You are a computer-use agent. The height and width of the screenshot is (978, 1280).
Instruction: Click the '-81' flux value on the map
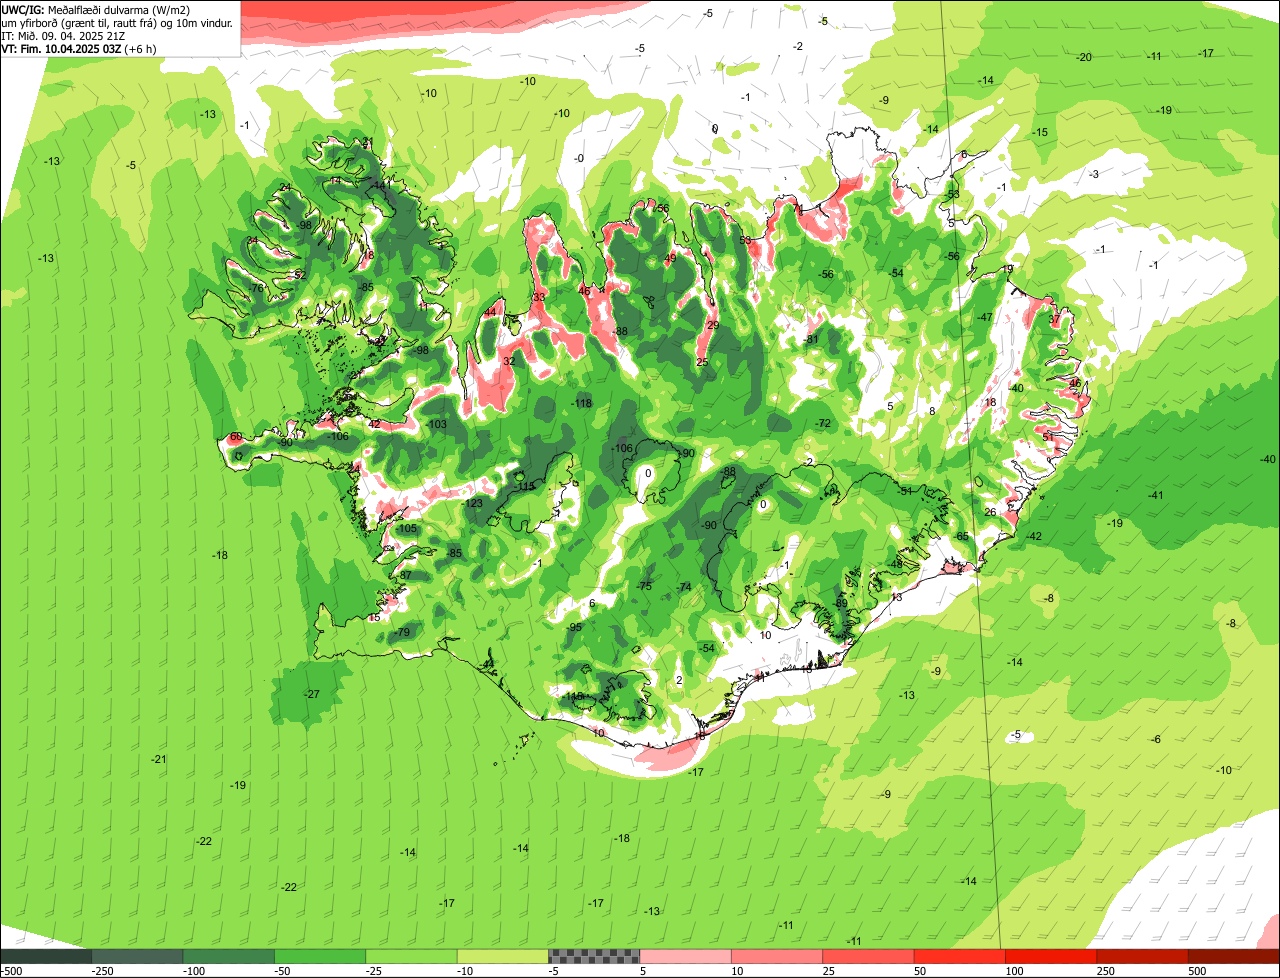pos(811,340)
